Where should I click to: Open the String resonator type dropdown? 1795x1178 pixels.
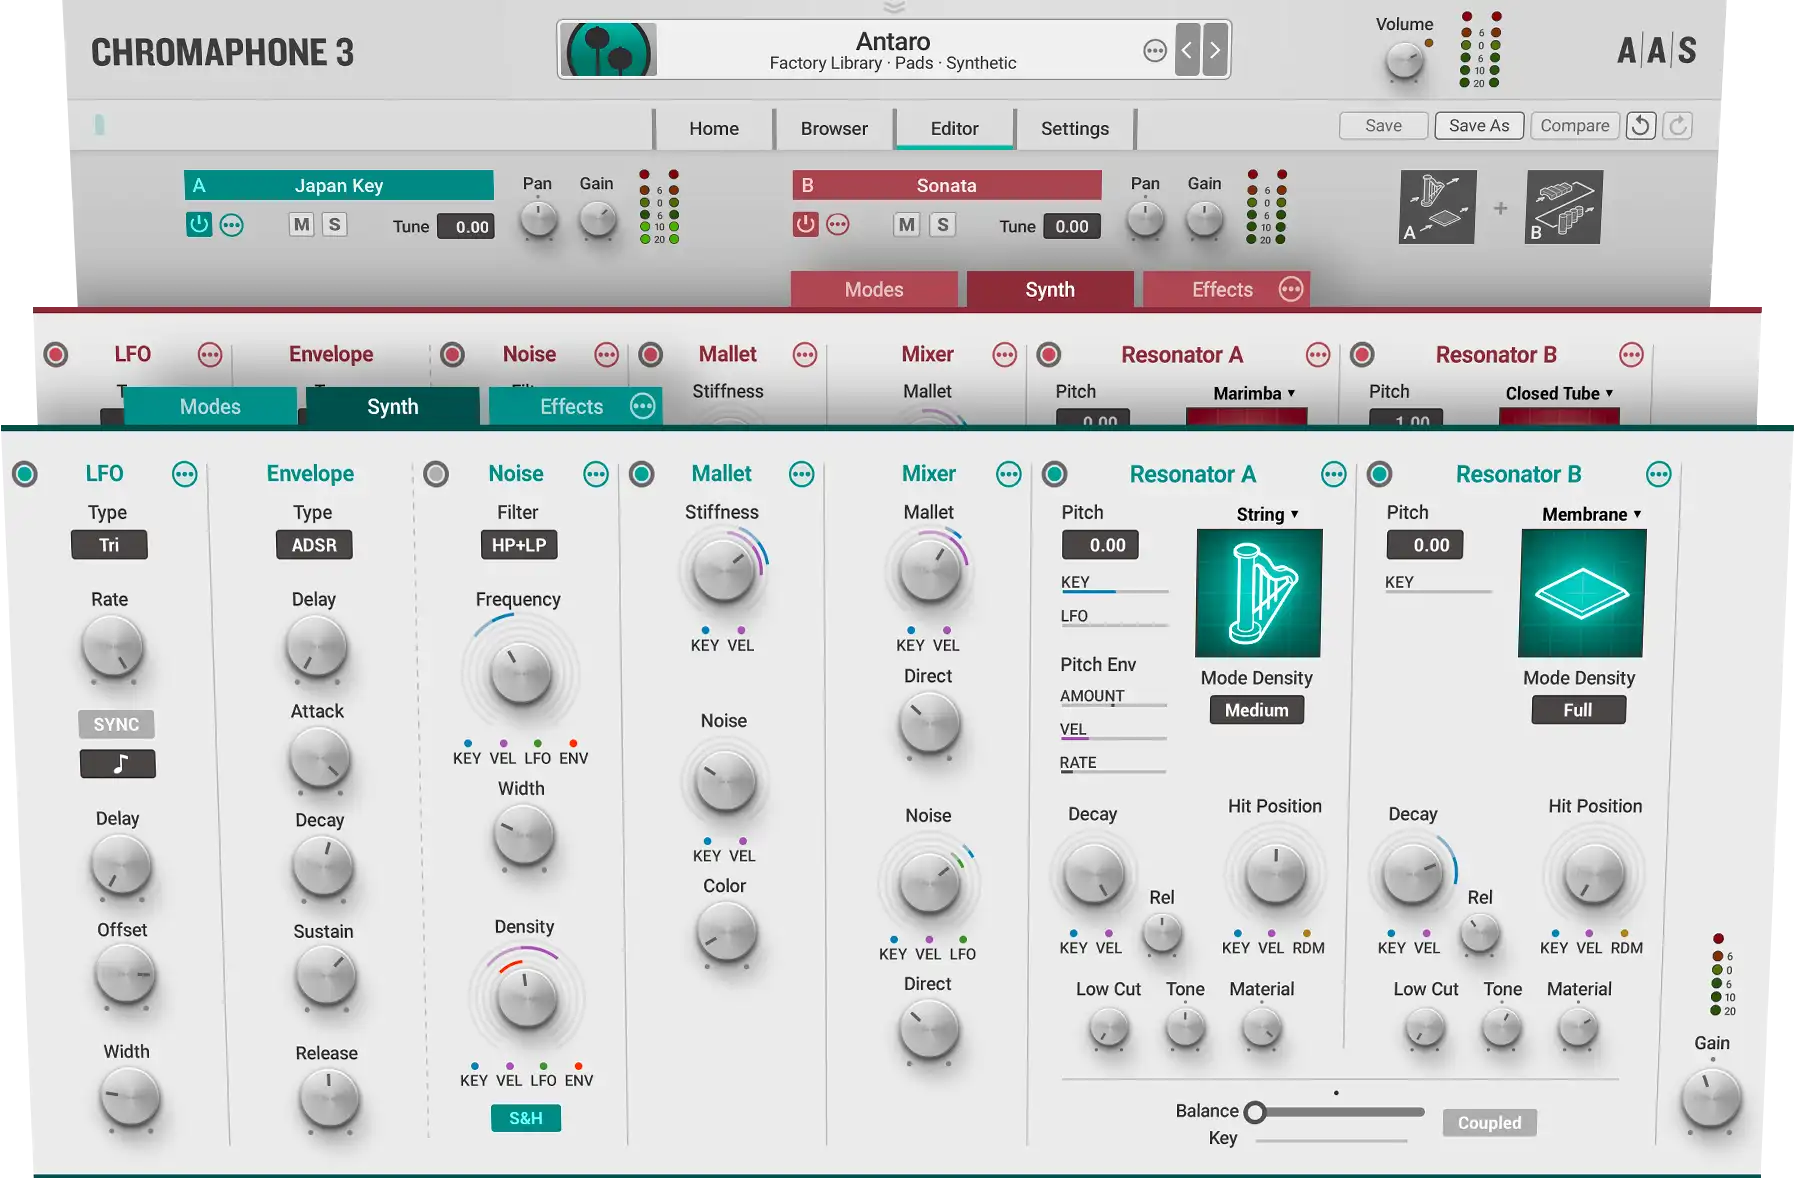coord(1267,514)
